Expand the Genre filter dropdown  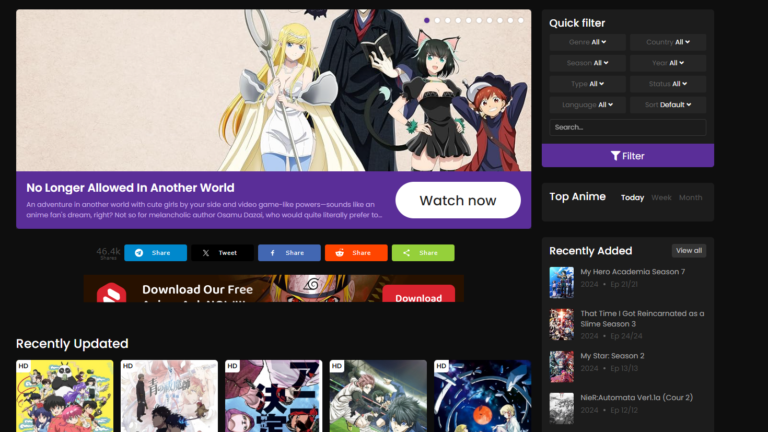pos(587,42)
